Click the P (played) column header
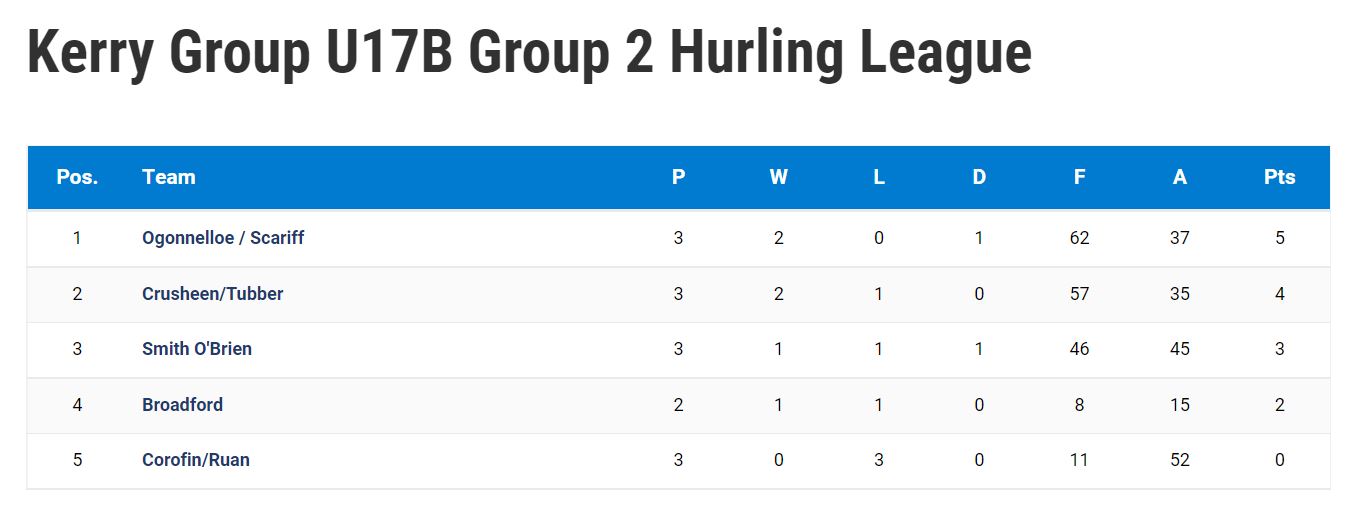 pyautogui.click(x=678, y=177)
